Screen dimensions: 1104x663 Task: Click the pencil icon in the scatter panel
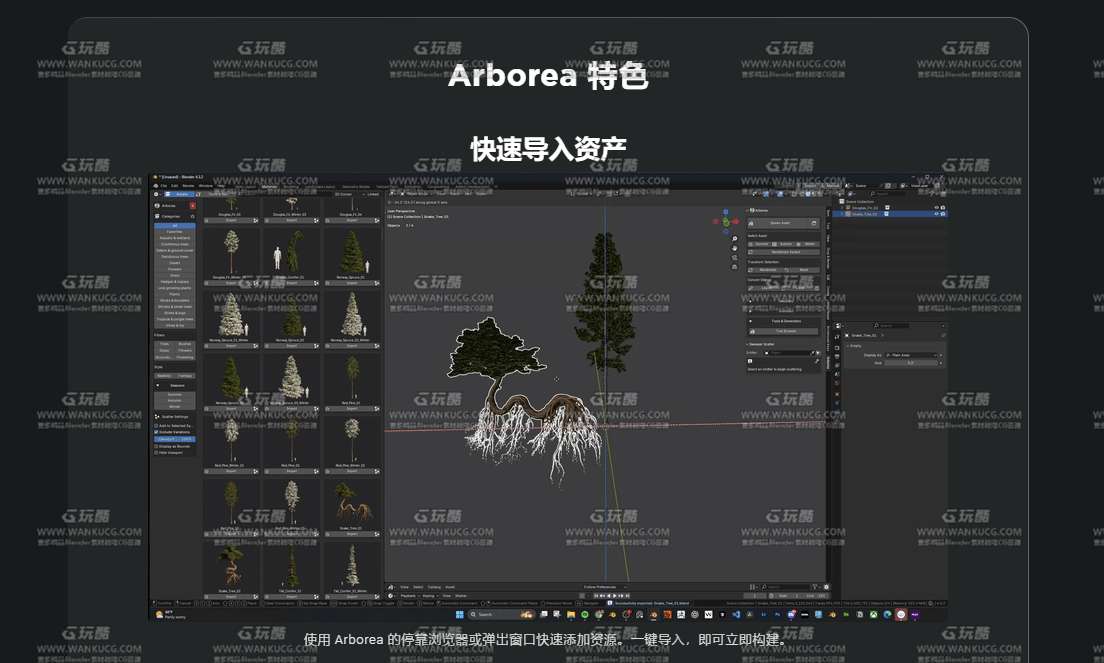[817, 361]
